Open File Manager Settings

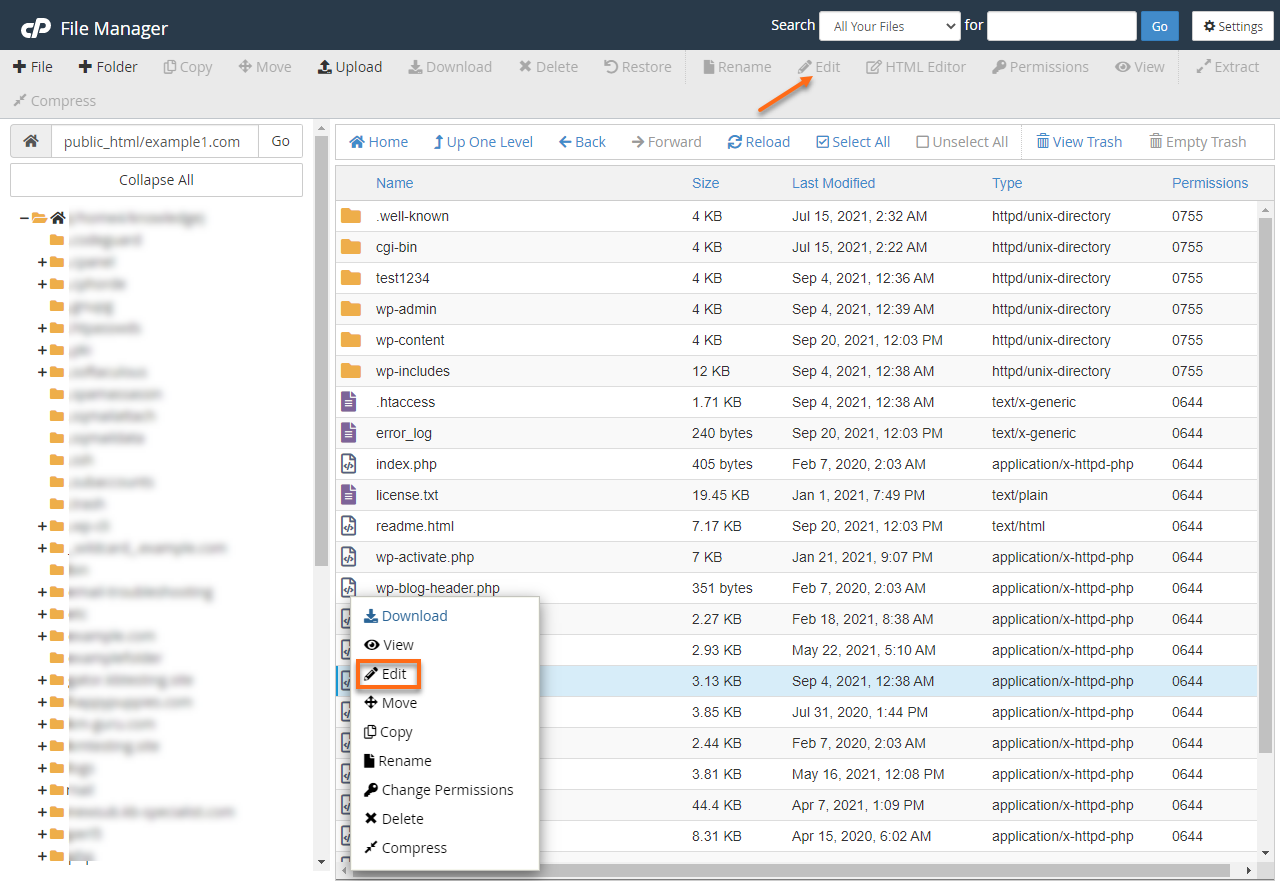tap(1232, 25)
